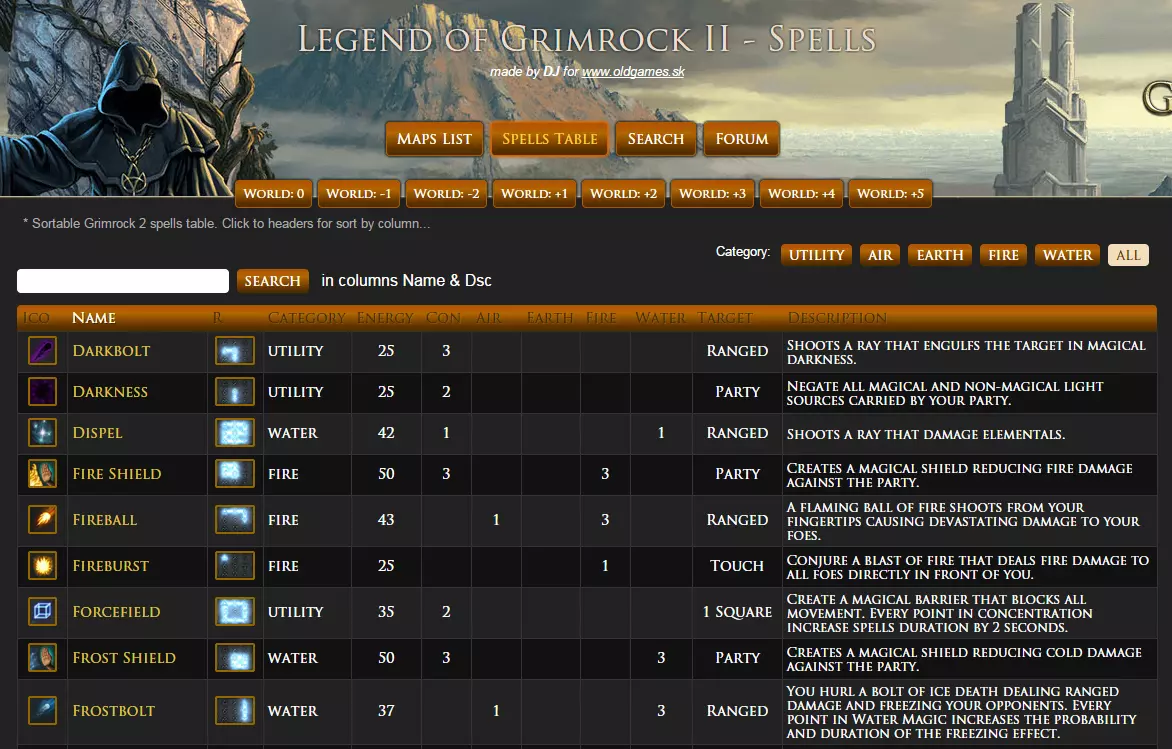Go to the Search page in the navigation
Image resolution: width=1172 pixels, height=749 pixels.
pos(656,139)
